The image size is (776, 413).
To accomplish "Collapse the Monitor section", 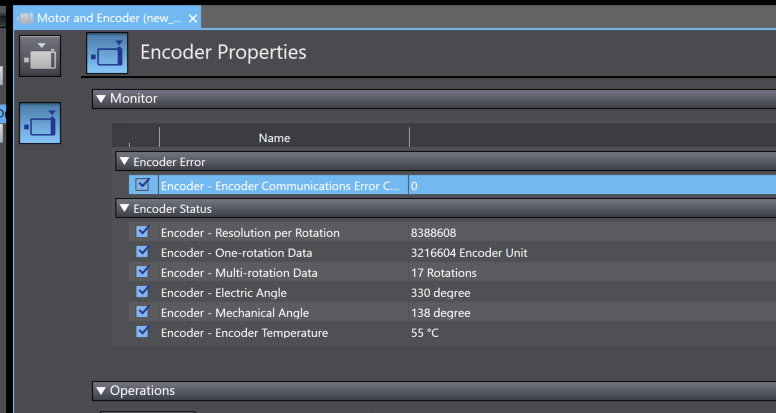I will pyautogui.click(x=100, y=99).
